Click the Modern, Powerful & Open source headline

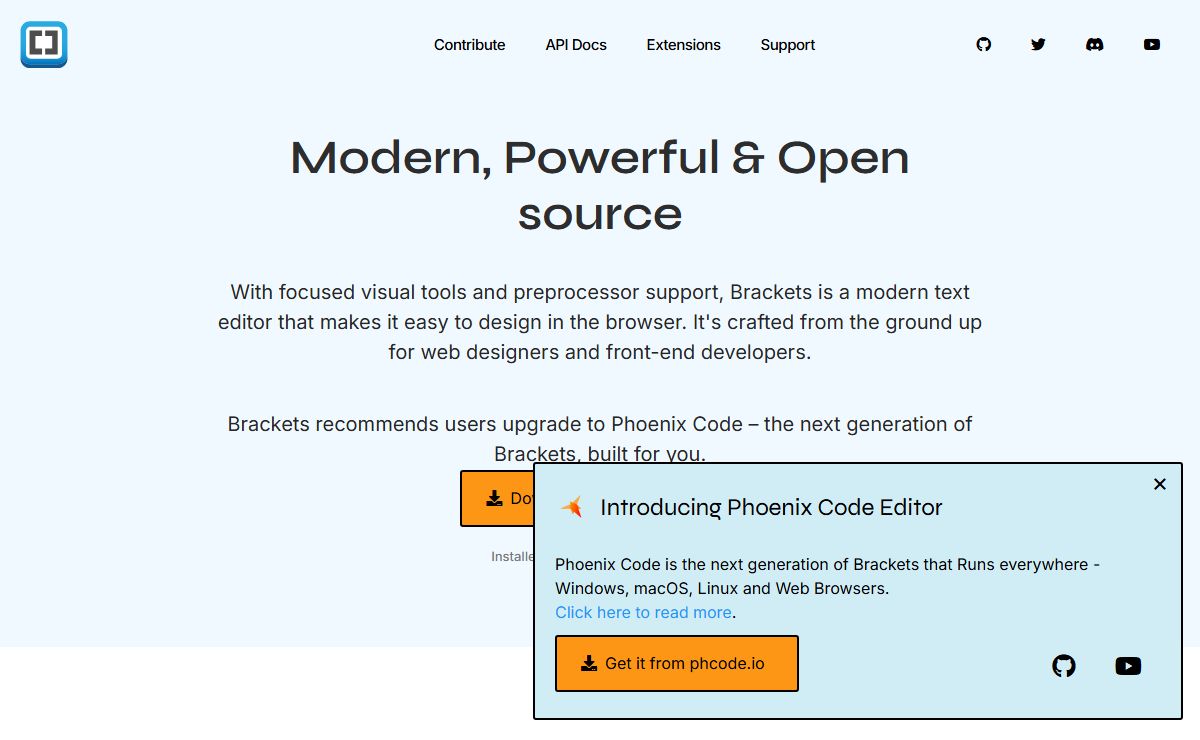[x=600, y=185]
